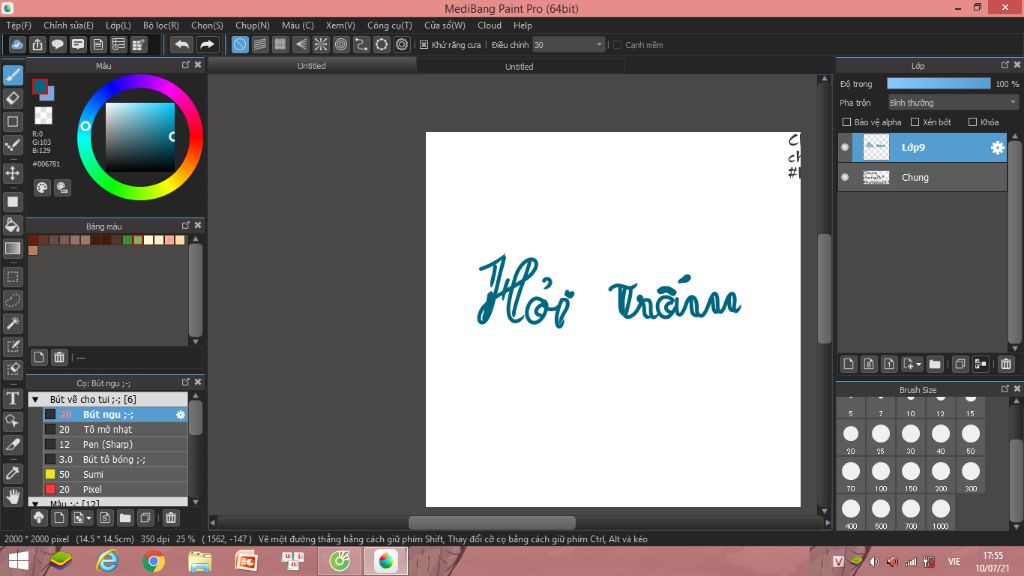The image size is (1024, 576).
Task: Enable the Xén bớt checkbox
Action: [x=915, y=122]
